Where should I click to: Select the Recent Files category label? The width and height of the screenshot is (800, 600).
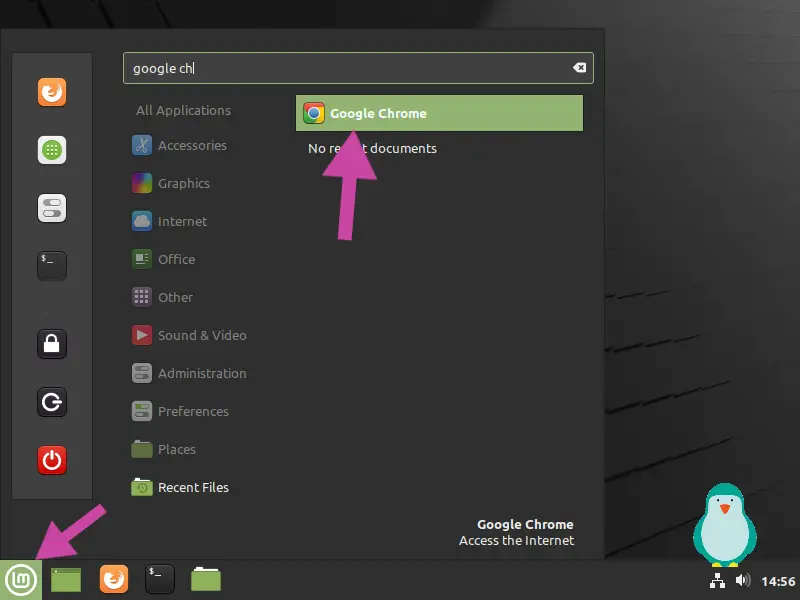point(193,487)
